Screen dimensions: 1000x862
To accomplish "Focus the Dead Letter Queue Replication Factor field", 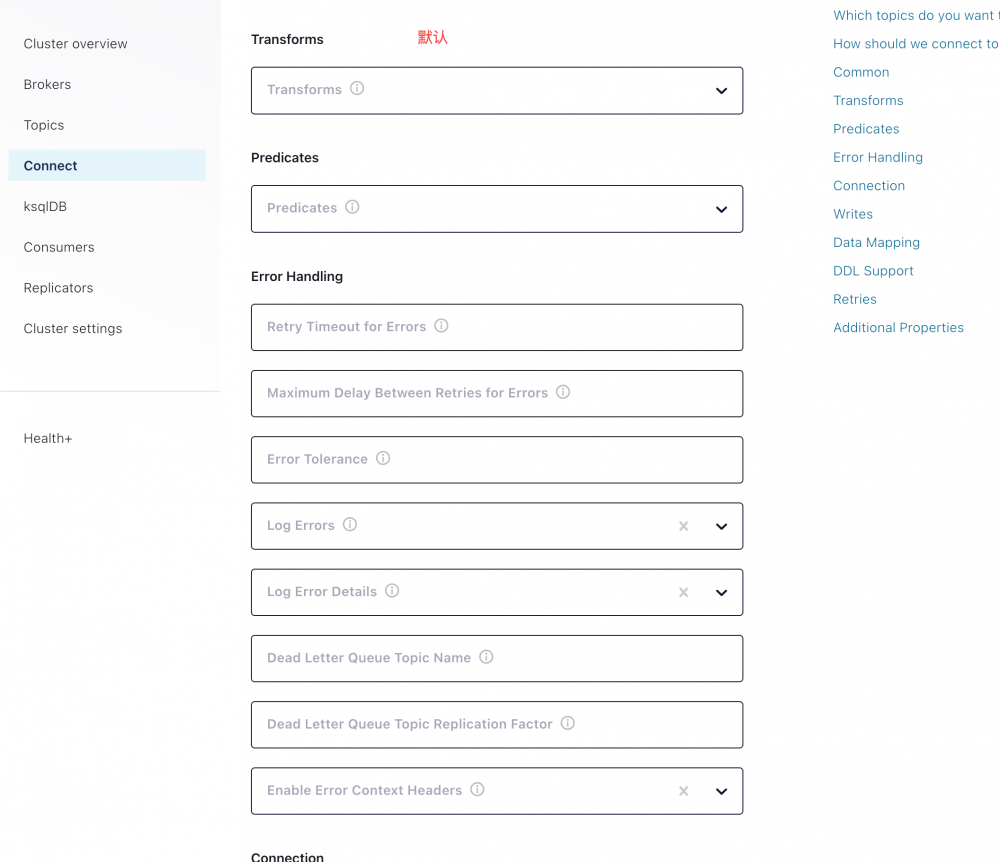I will click(x=497, y=724).
